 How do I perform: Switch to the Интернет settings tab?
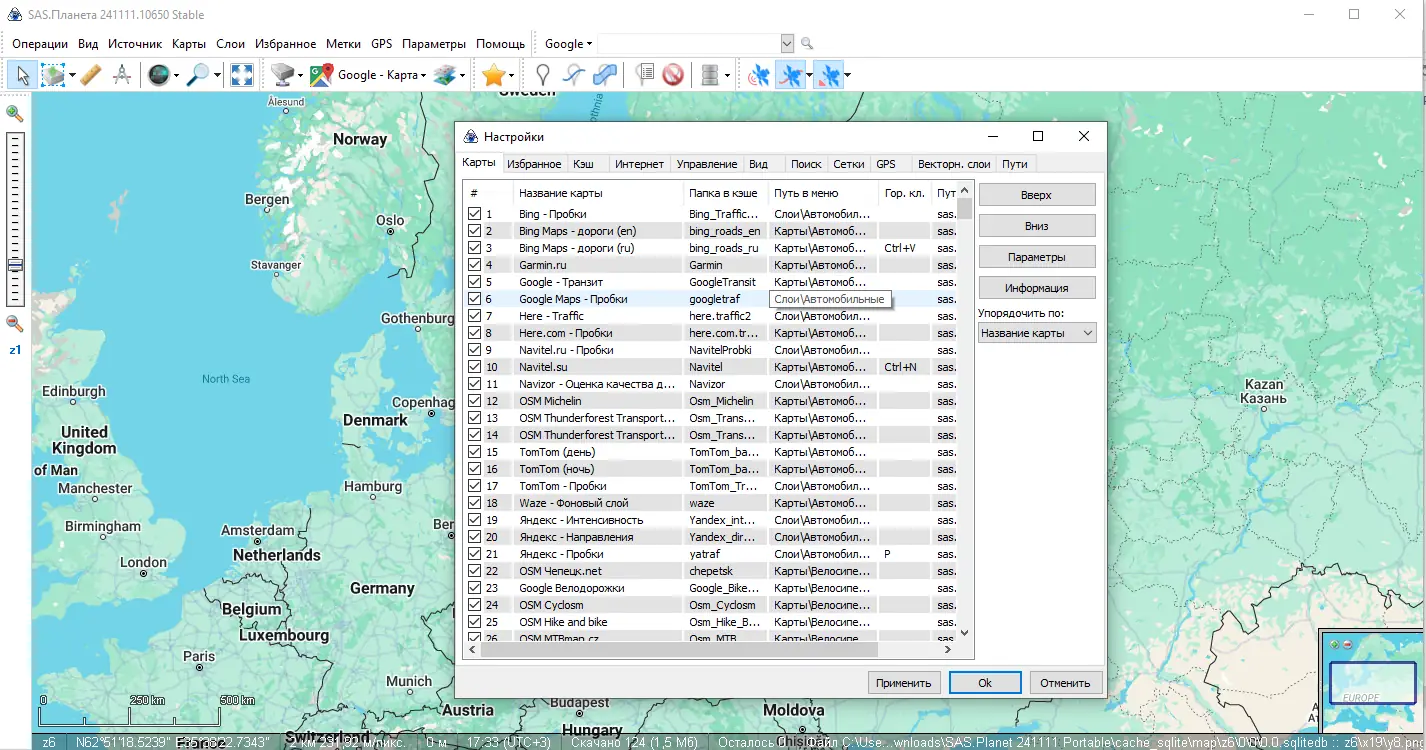tap(639, 164)
